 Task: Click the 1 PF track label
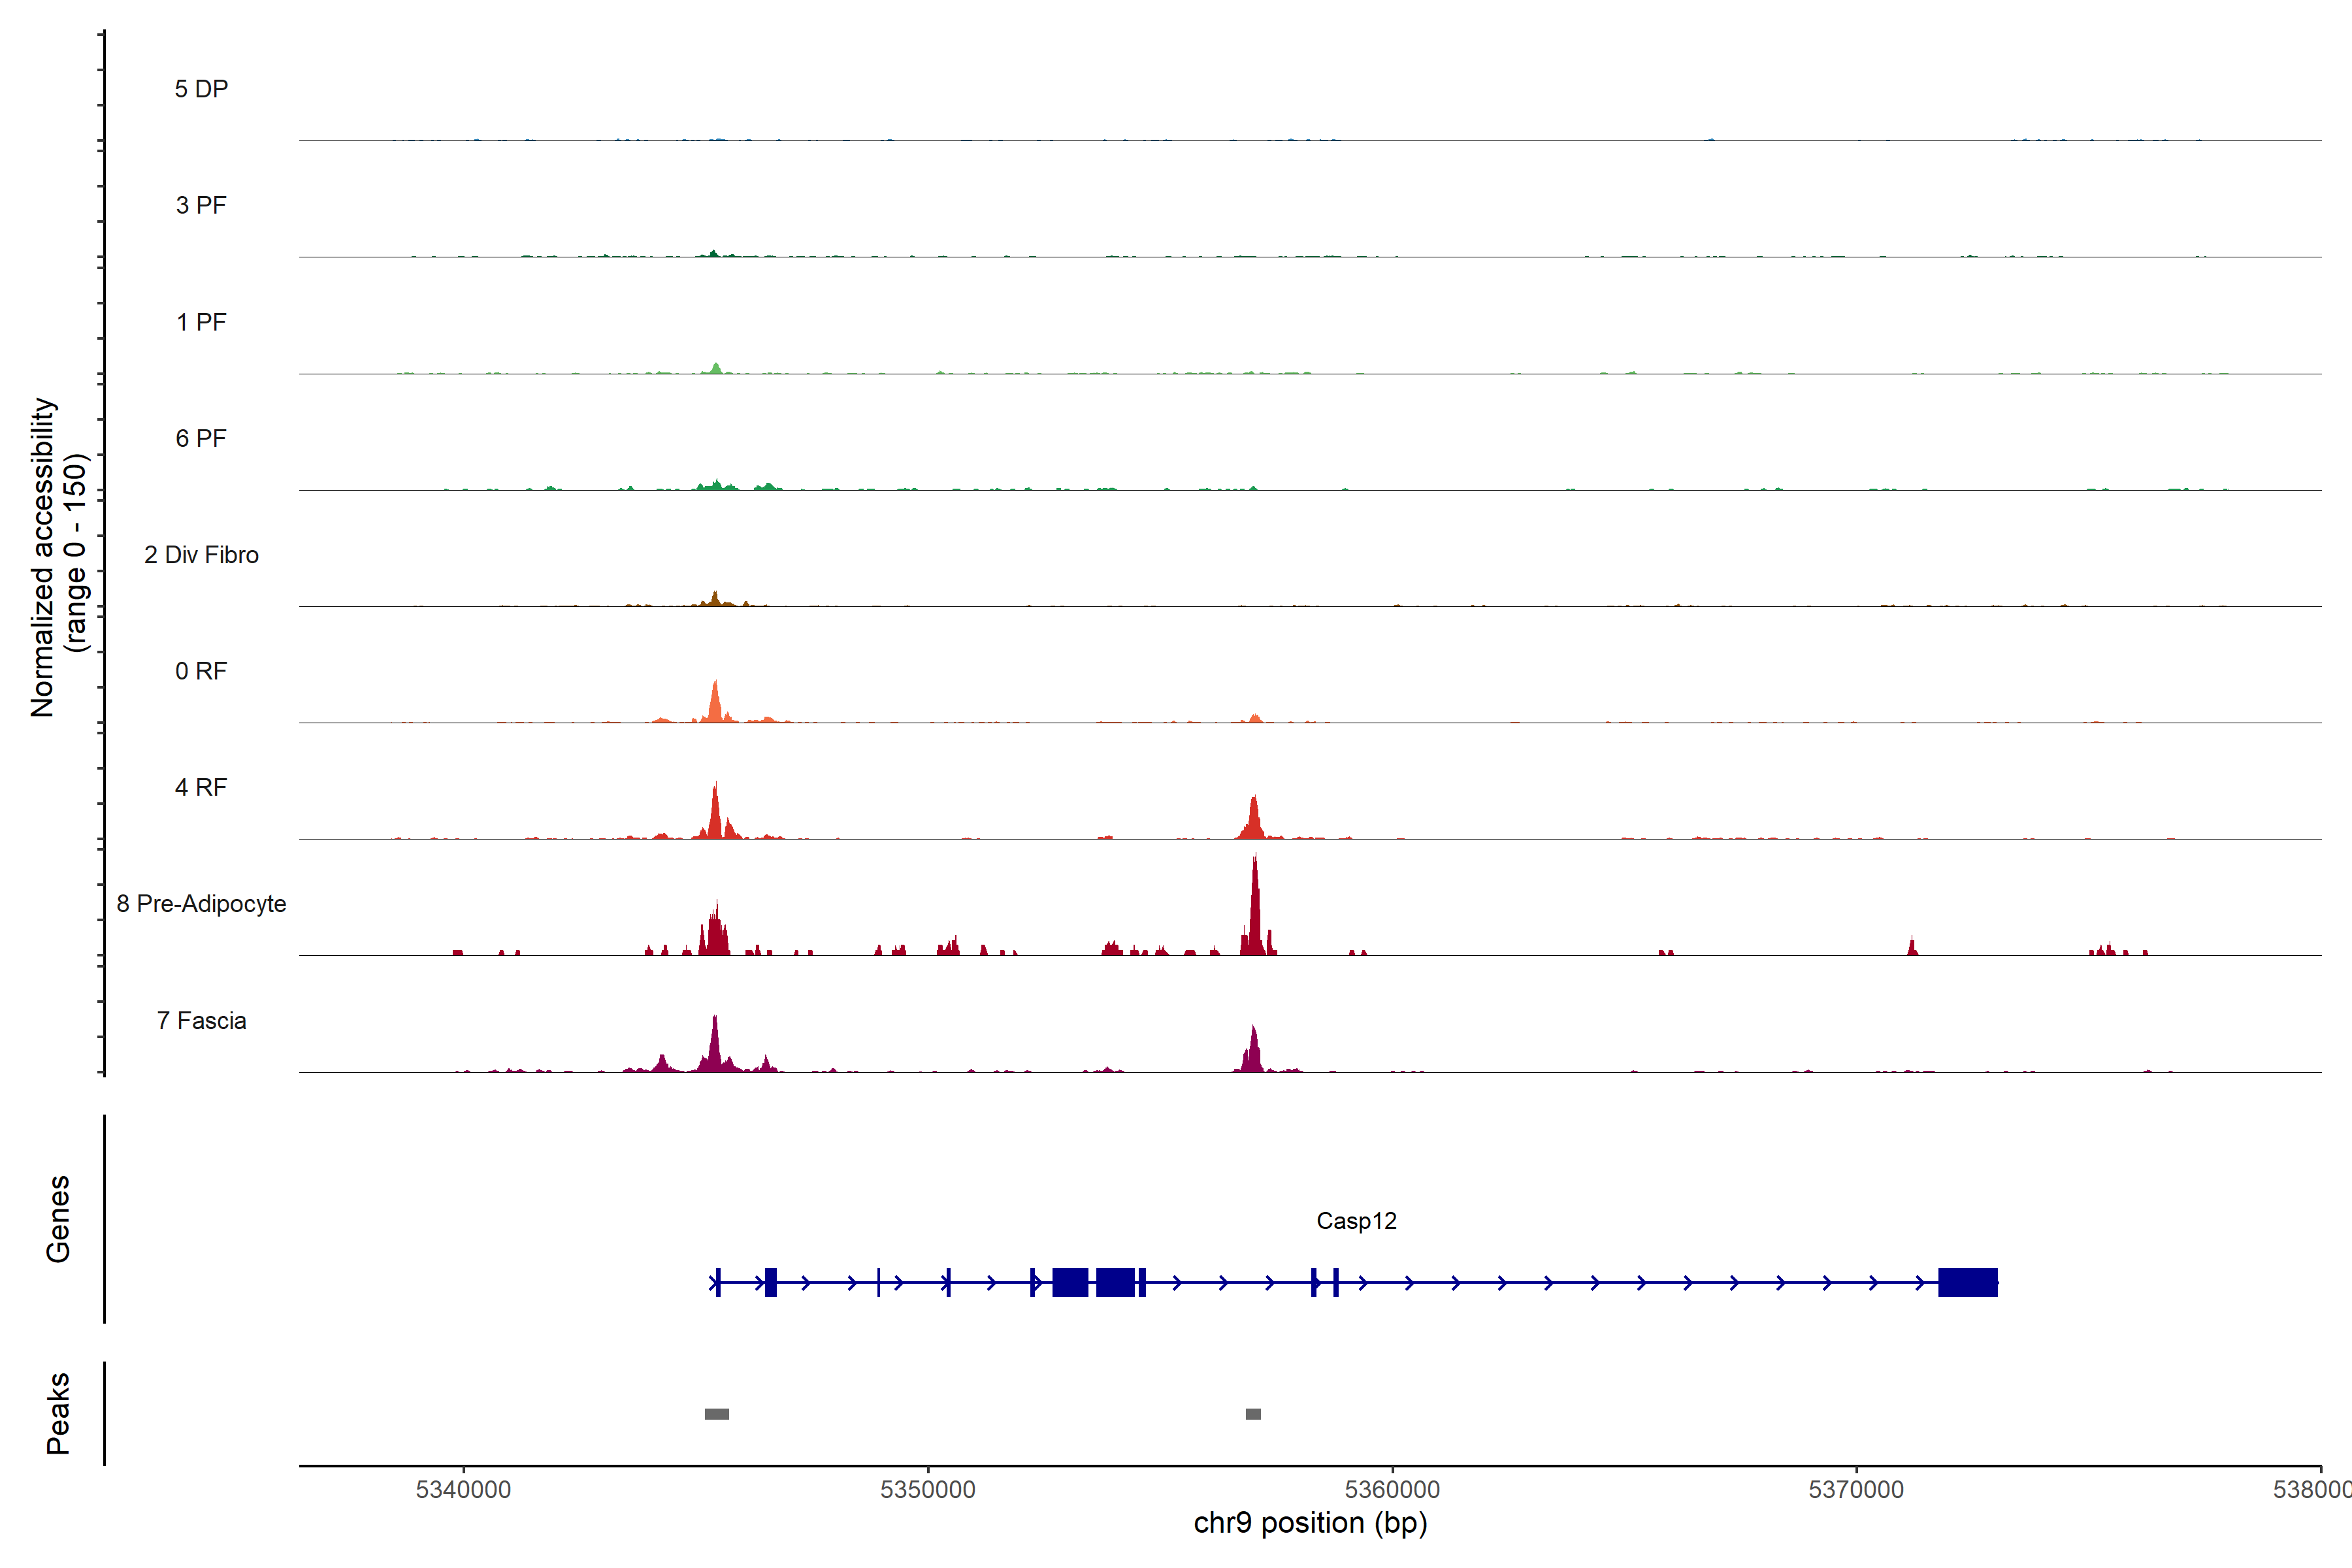pos(201,322)
